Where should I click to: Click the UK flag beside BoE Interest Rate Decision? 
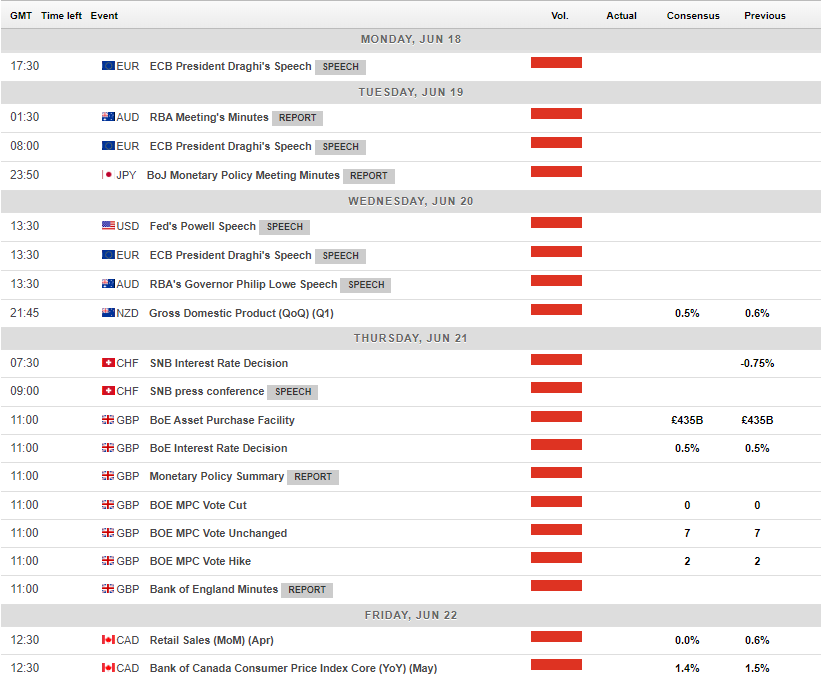tap(108, 447)
